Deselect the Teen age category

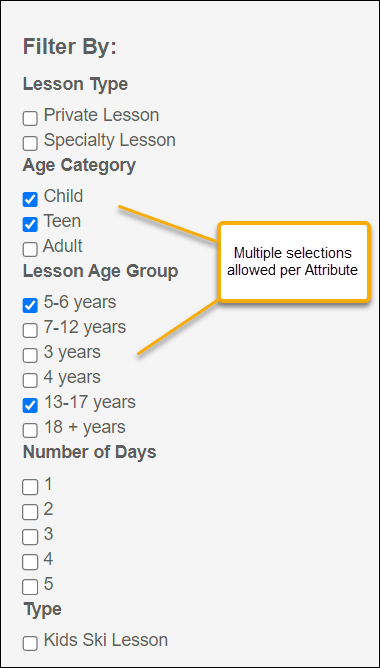coord(30,224)
